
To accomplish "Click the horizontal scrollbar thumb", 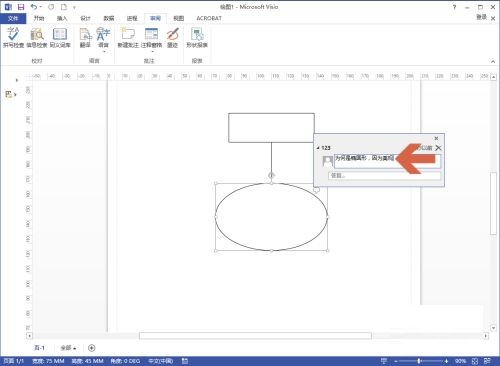I will (x=255, y=336).
